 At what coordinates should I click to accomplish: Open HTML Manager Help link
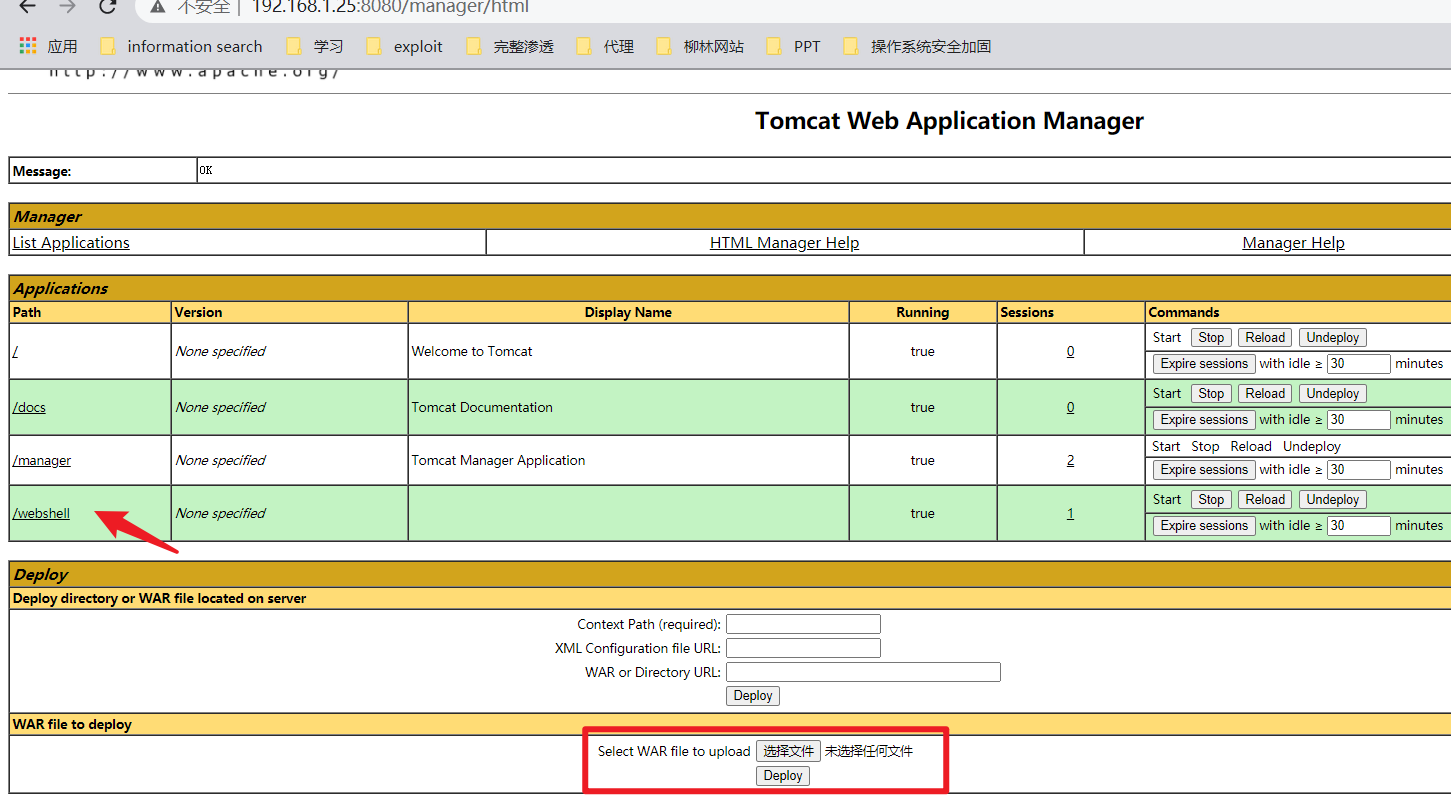pyautogui.click(x=784, y=243)
